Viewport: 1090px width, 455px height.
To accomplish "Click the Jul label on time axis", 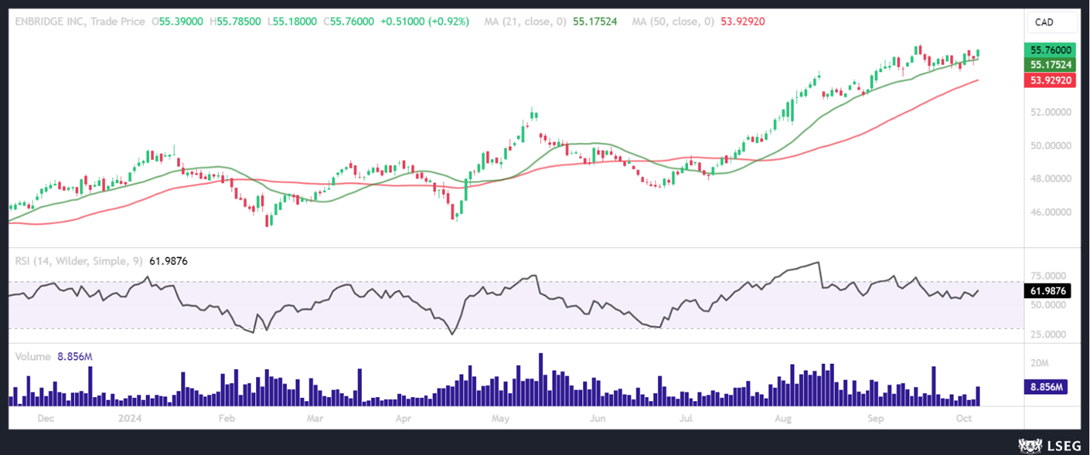I will (687, 419).
